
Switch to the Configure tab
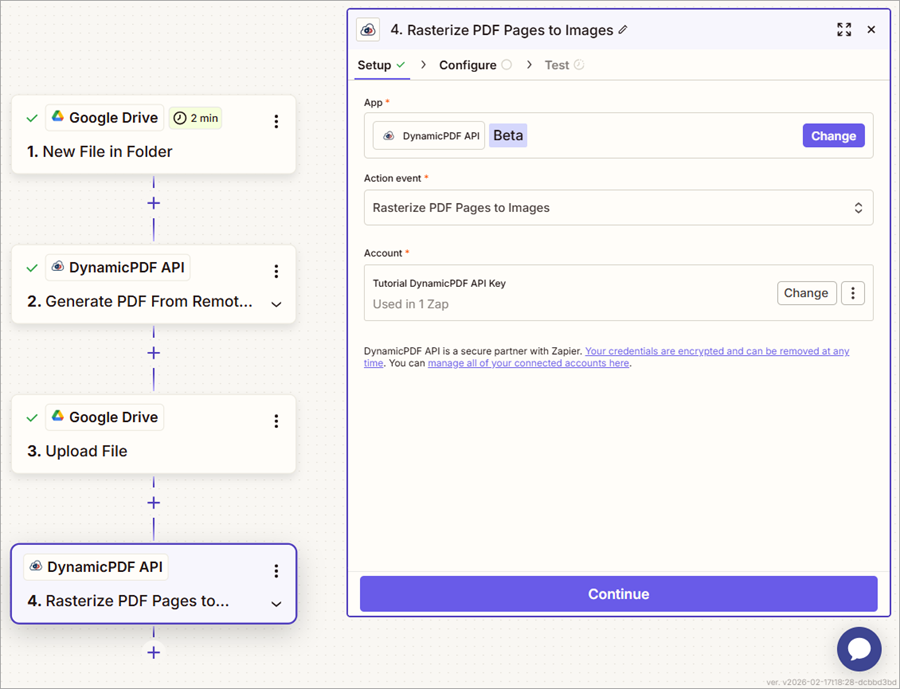[468, 65]
